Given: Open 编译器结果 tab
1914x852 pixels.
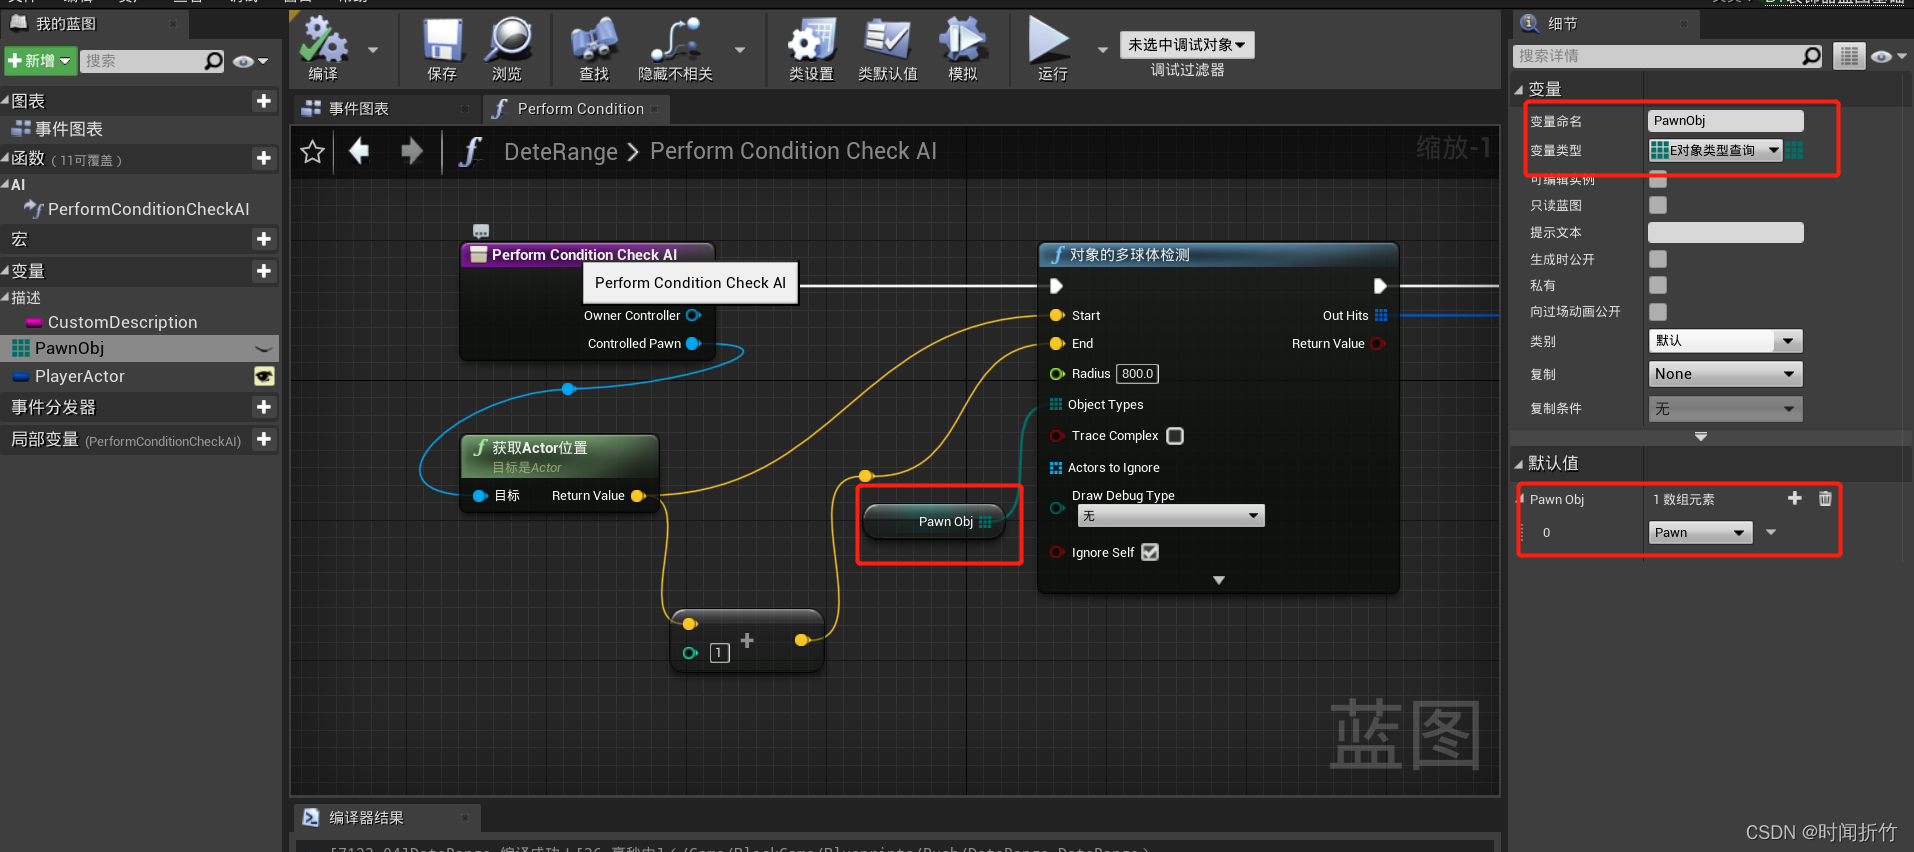Looking at the screenshot, I should click(x=366, y=818).
